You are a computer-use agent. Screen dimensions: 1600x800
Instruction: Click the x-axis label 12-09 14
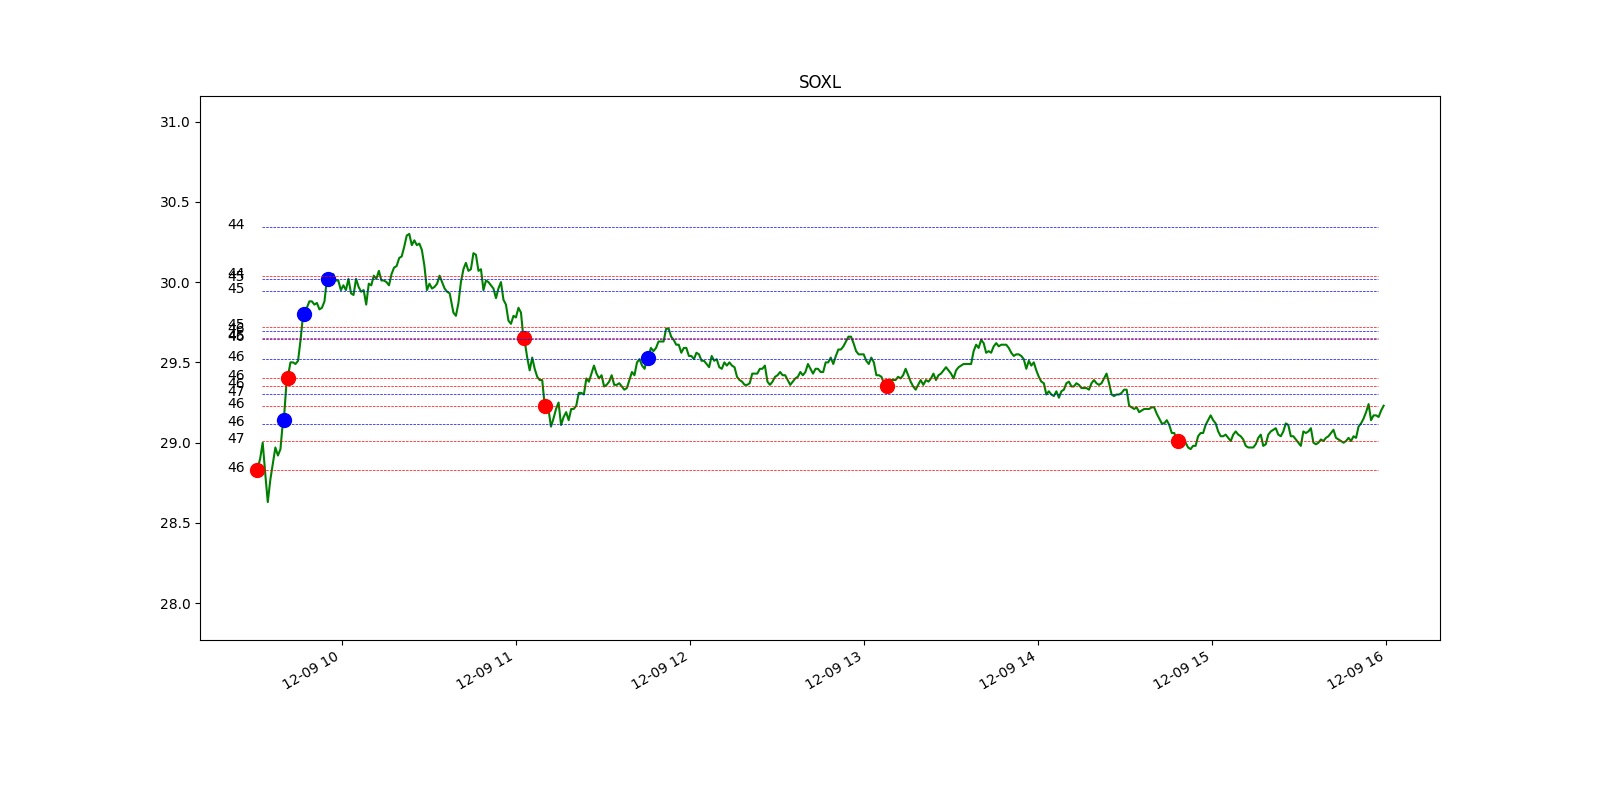(1007, 670)
